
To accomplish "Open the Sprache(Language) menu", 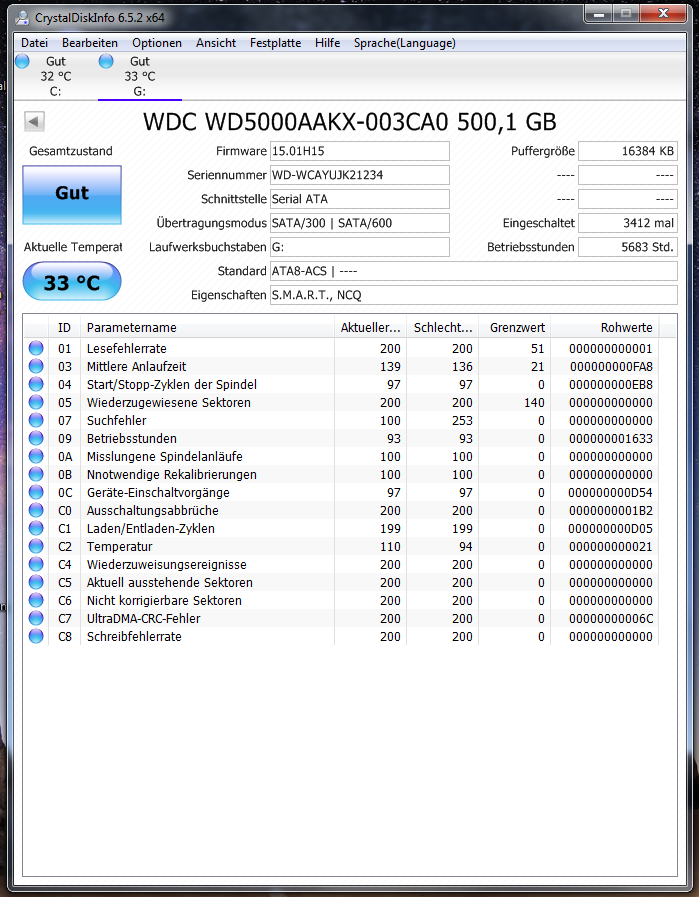I will coord(404,43).
